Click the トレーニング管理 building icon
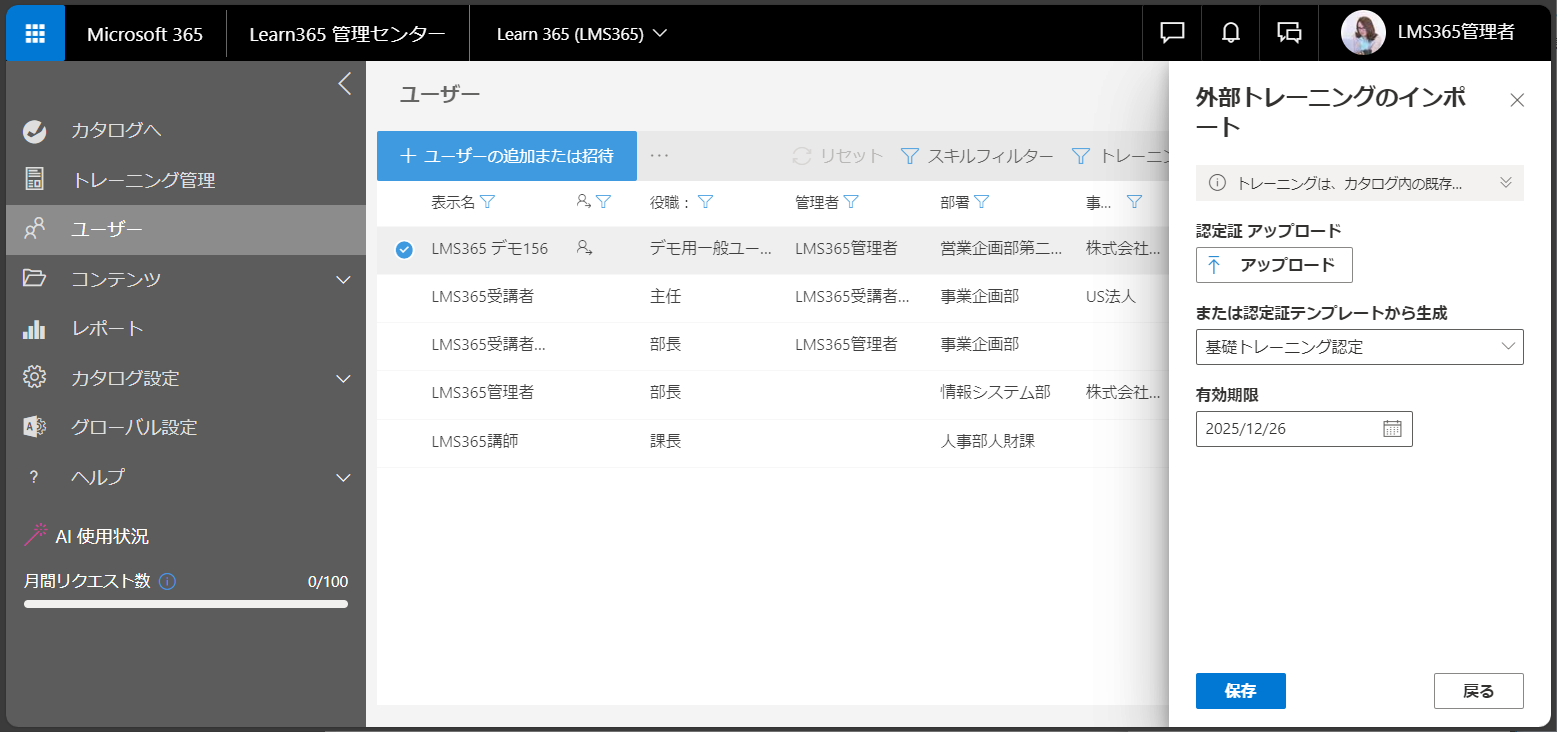The width and height of the screenshot is (1557, 732). tap(34, 180)
